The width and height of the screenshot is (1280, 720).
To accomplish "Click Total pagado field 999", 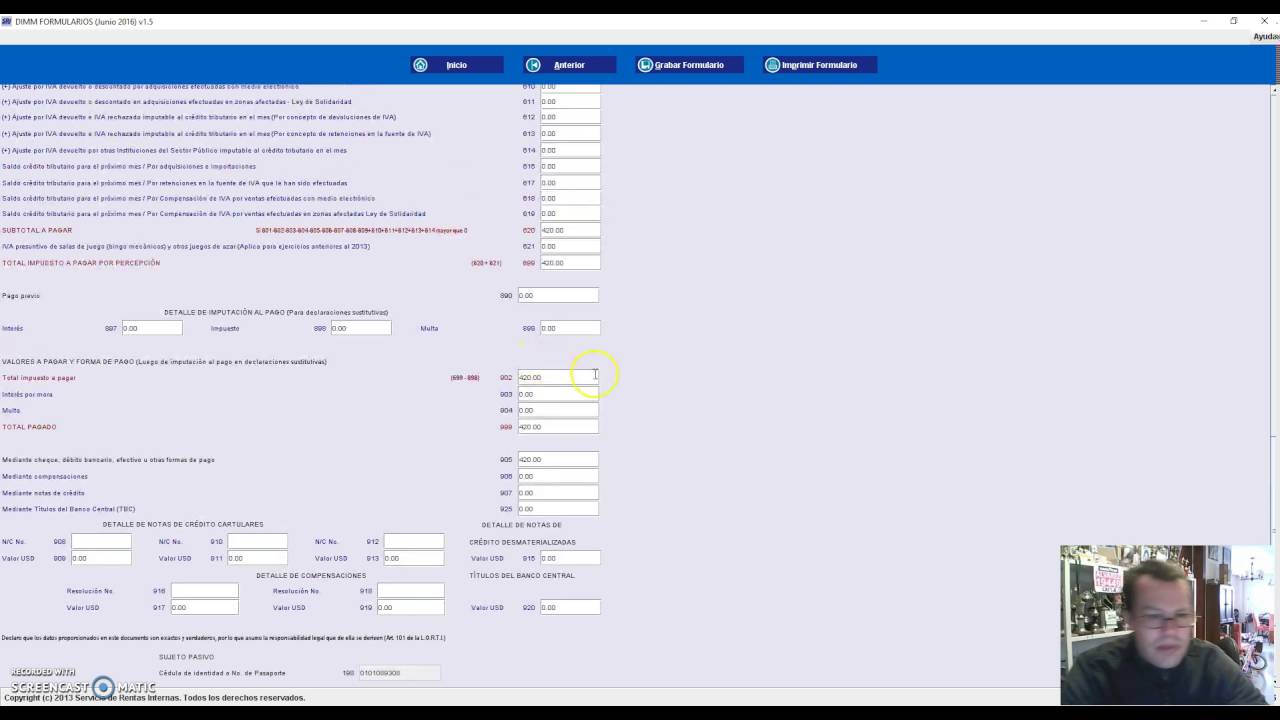I will point(558,427).
